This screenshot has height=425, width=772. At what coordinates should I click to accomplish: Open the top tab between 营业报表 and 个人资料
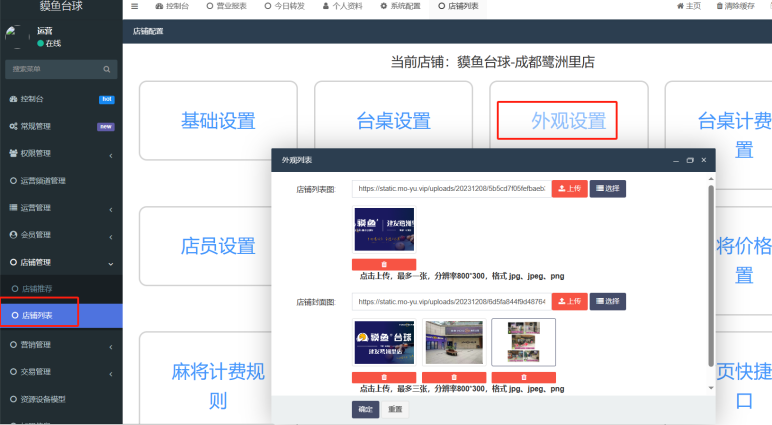285,6
